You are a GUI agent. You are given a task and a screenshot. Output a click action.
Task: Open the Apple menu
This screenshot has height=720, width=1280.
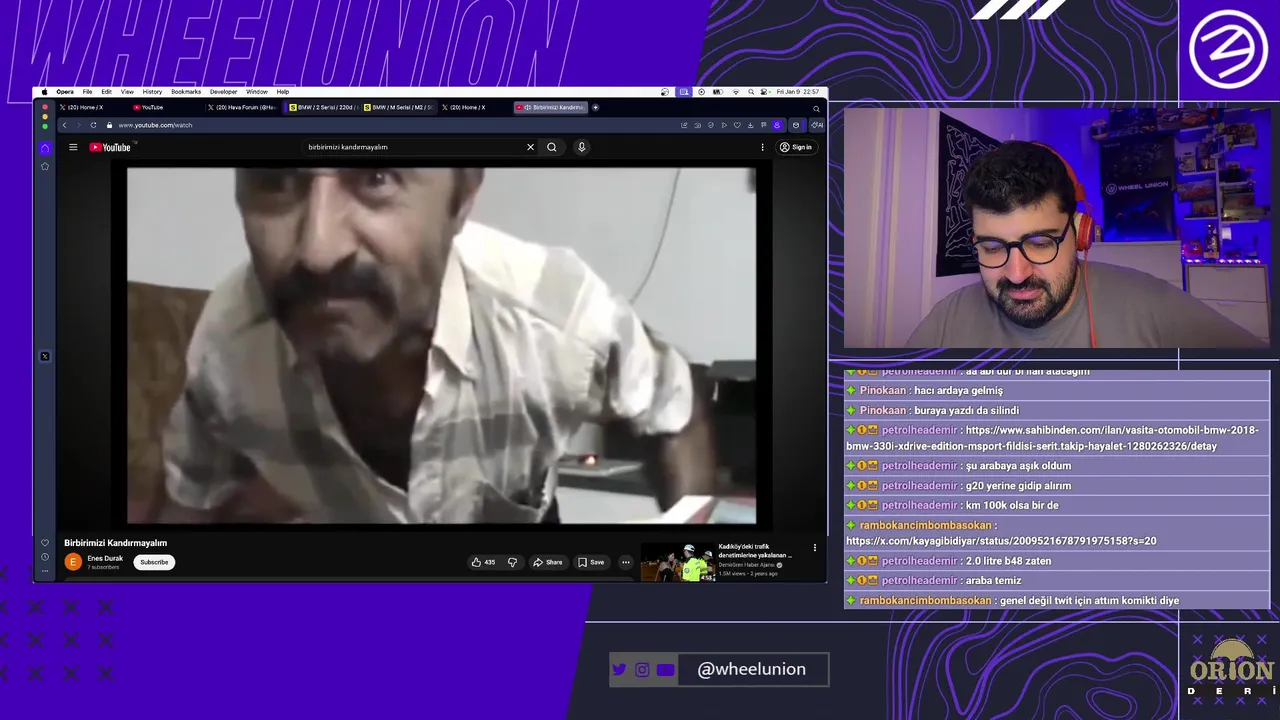(44, 92)
